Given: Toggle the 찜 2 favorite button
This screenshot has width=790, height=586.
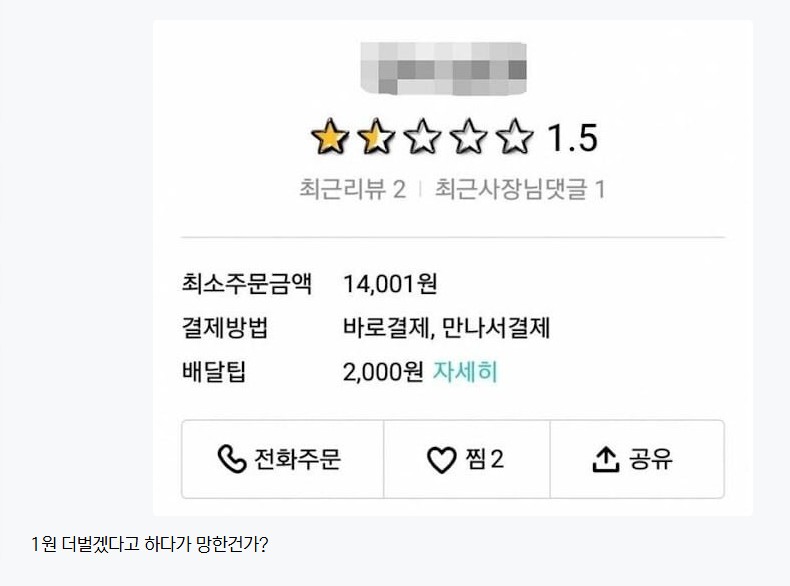Looking at the screenshot, I should (x=466, y=459).
